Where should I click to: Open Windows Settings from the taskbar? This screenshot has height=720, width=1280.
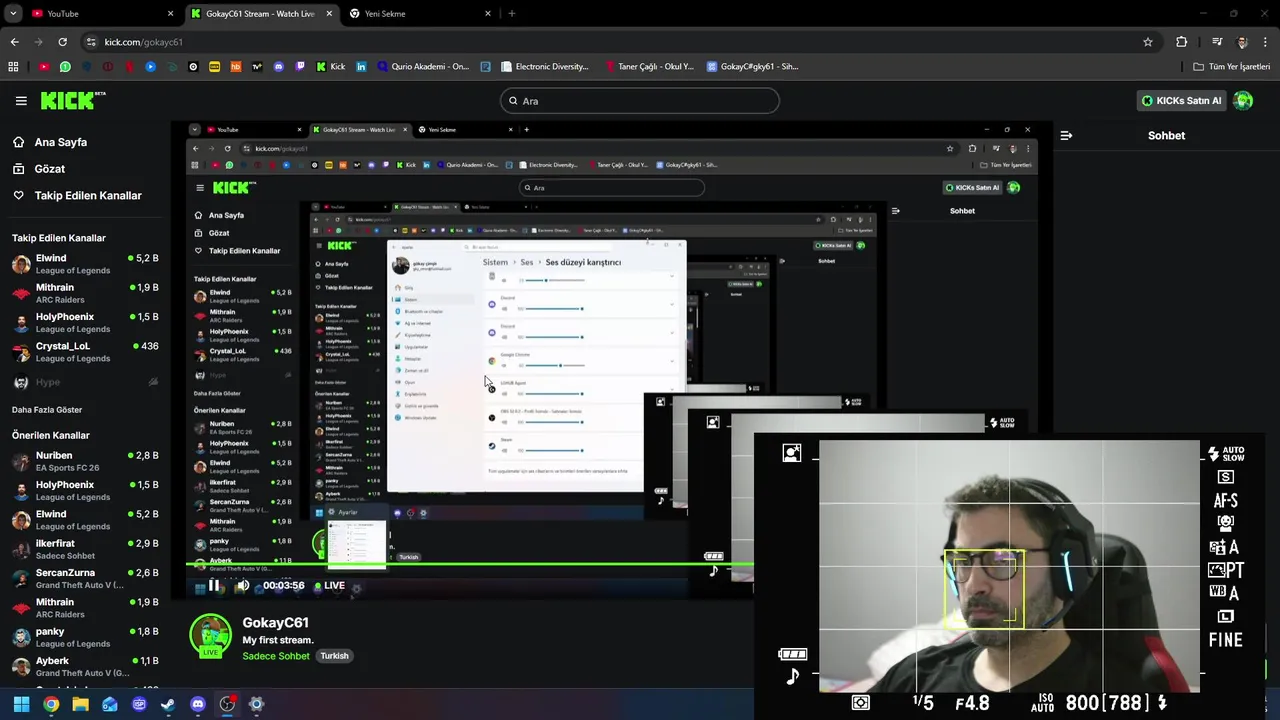pos(256,704)
